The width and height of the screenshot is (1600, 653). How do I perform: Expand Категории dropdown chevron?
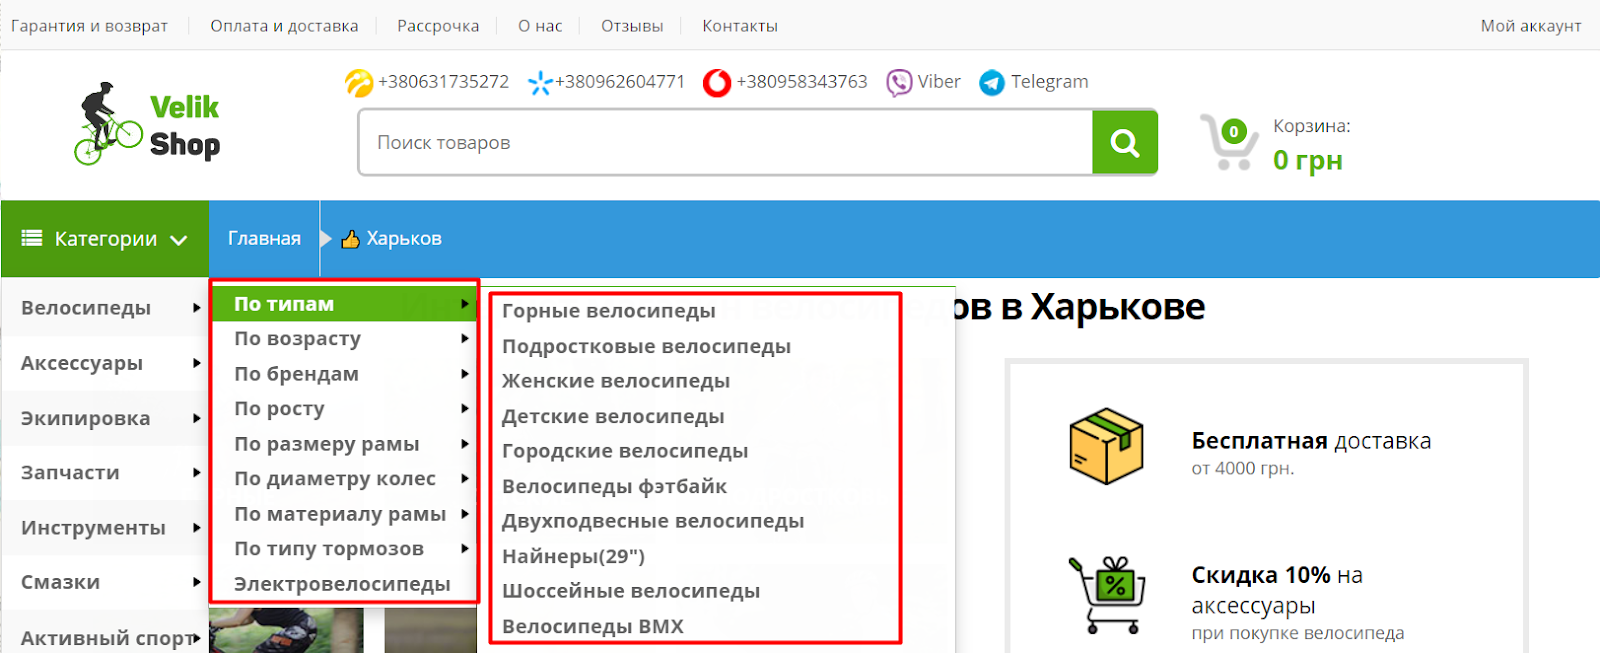click(179, 240)
